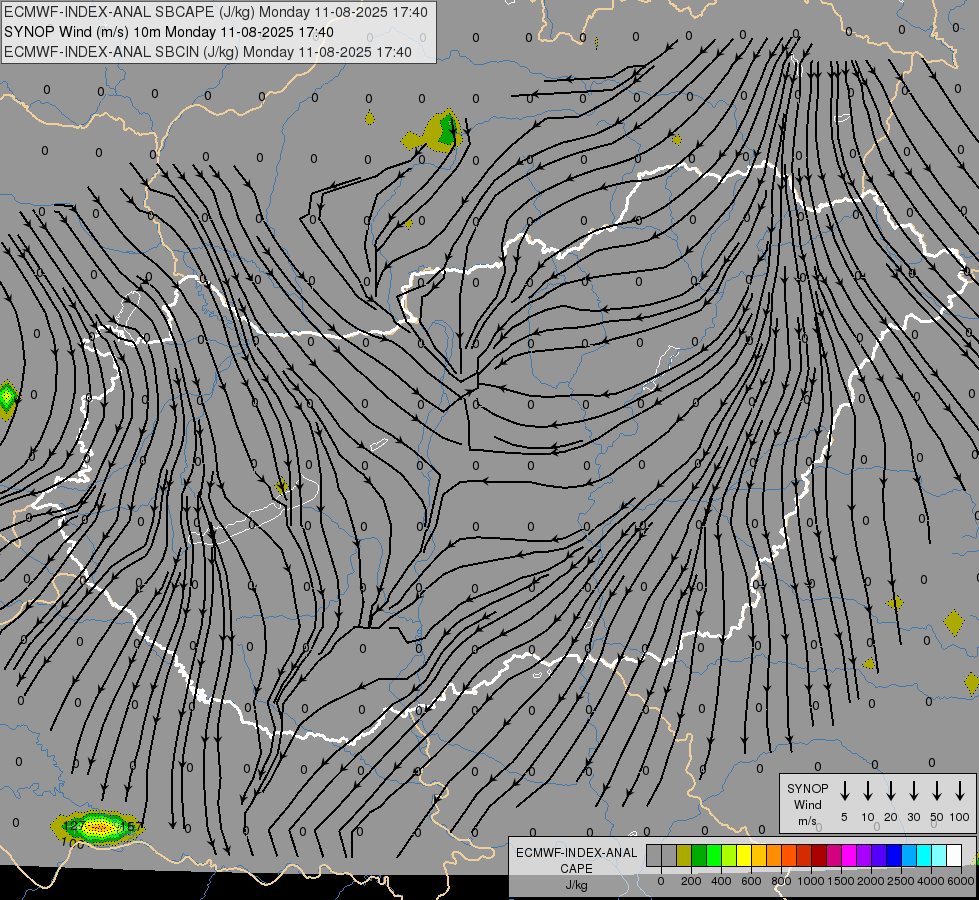Pick the bright magenta CAPE legend swatch
The image size is (979, 900).
pyautogui.click(x=849, y=855)
